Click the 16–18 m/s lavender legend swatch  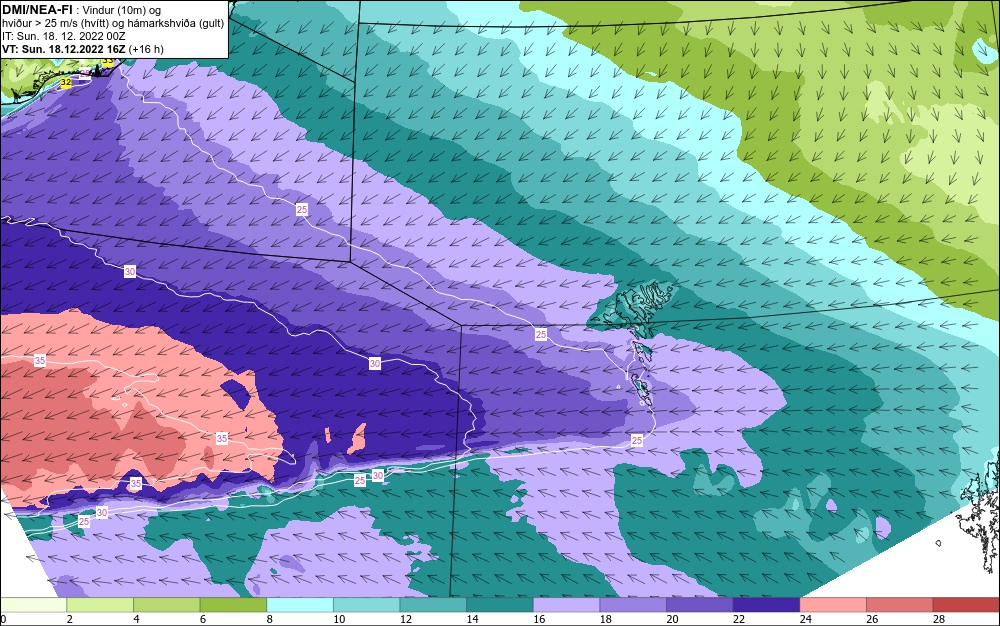point(566,605)
